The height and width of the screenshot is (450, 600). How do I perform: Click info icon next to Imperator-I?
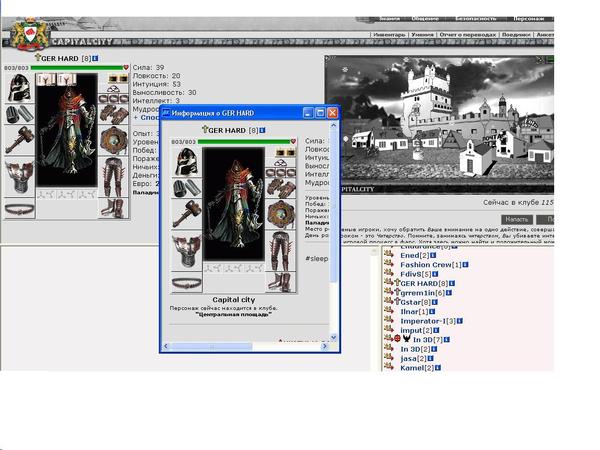click(x=460, y=321)
